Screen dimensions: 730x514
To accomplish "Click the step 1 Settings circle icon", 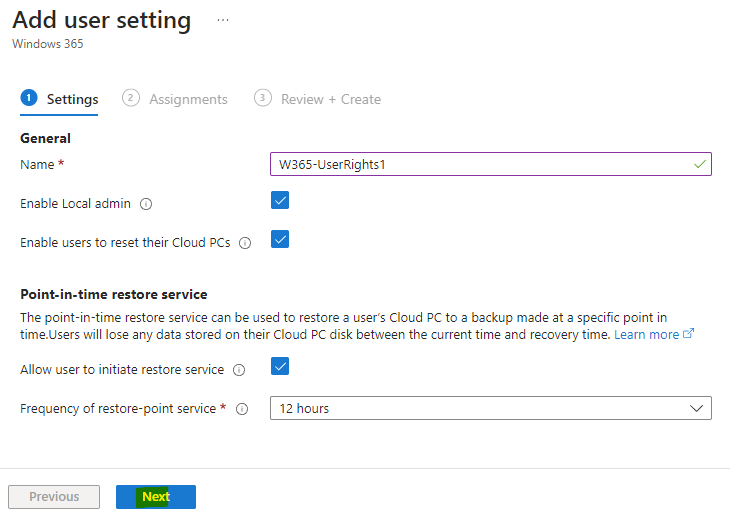I will 29,98.
